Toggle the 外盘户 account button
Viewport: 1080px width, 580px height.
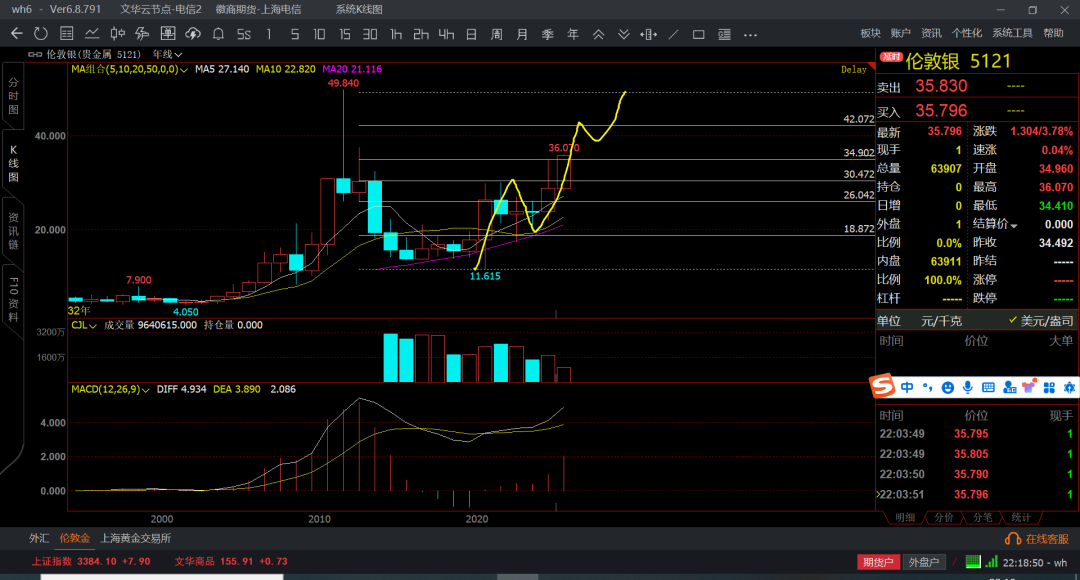click(924, 562)
